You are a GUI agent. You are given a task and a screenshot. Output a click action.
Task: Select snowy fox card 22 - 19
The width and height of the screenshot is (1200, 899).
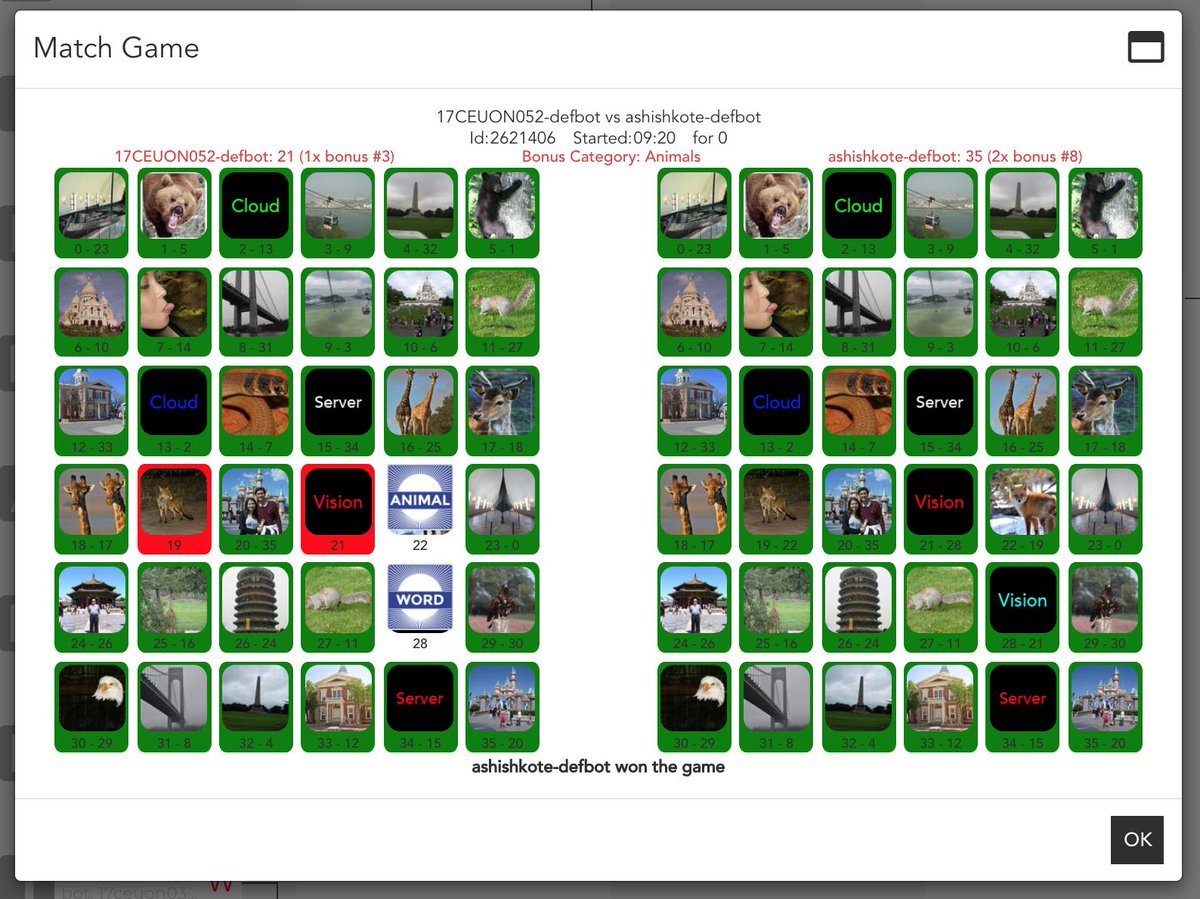[1023, 508]
